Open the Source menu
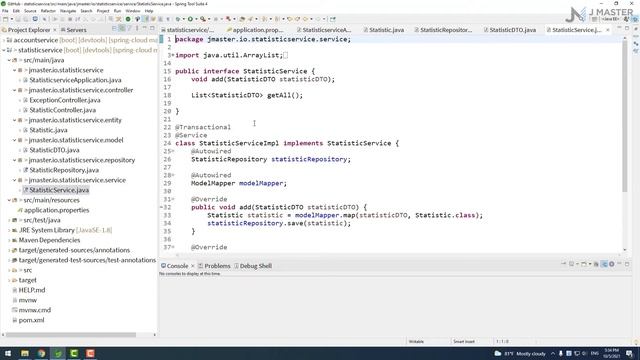Image resolution: width=640 pixels, height=360 pixels. (x=30, y=11)
